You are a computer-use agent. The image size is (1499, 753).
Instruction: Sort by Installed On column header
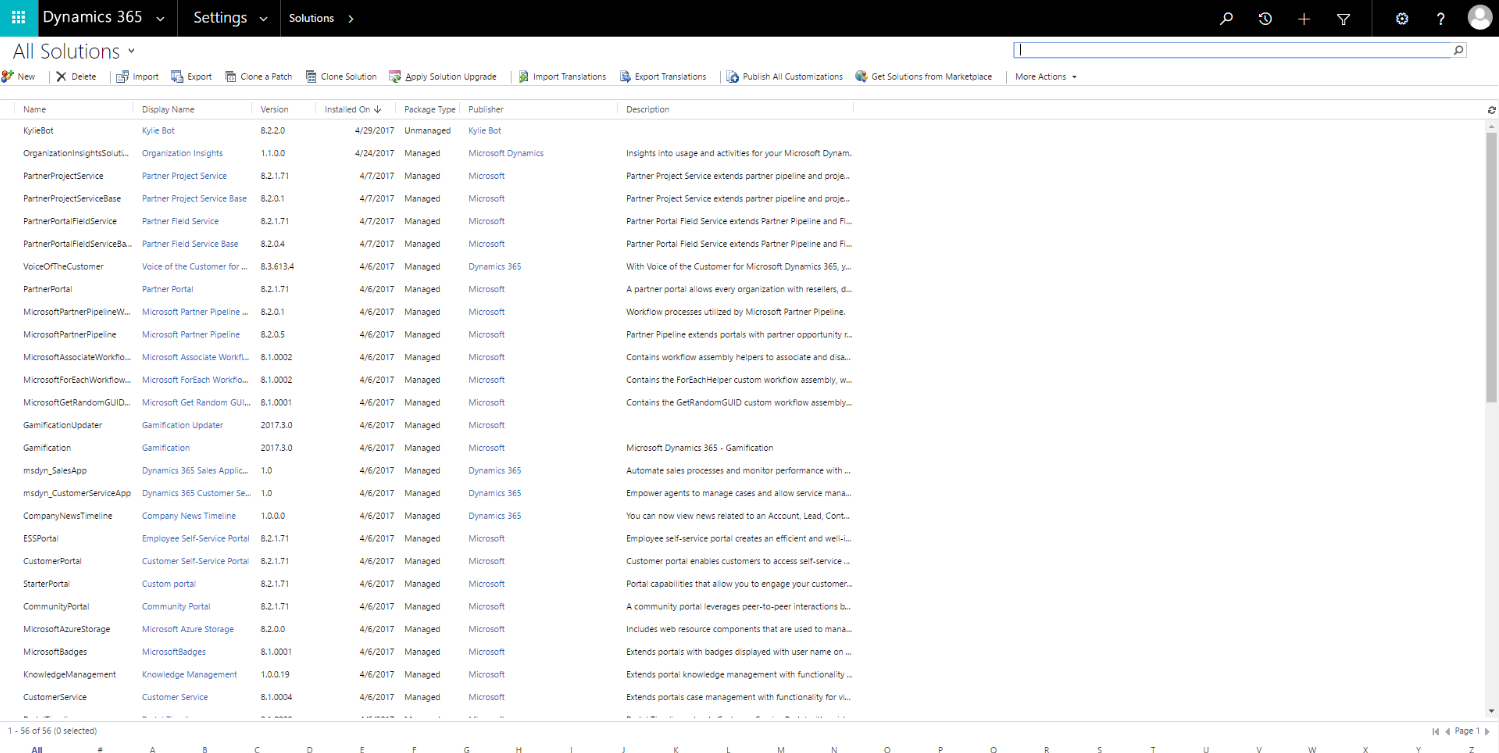point(354,109)
